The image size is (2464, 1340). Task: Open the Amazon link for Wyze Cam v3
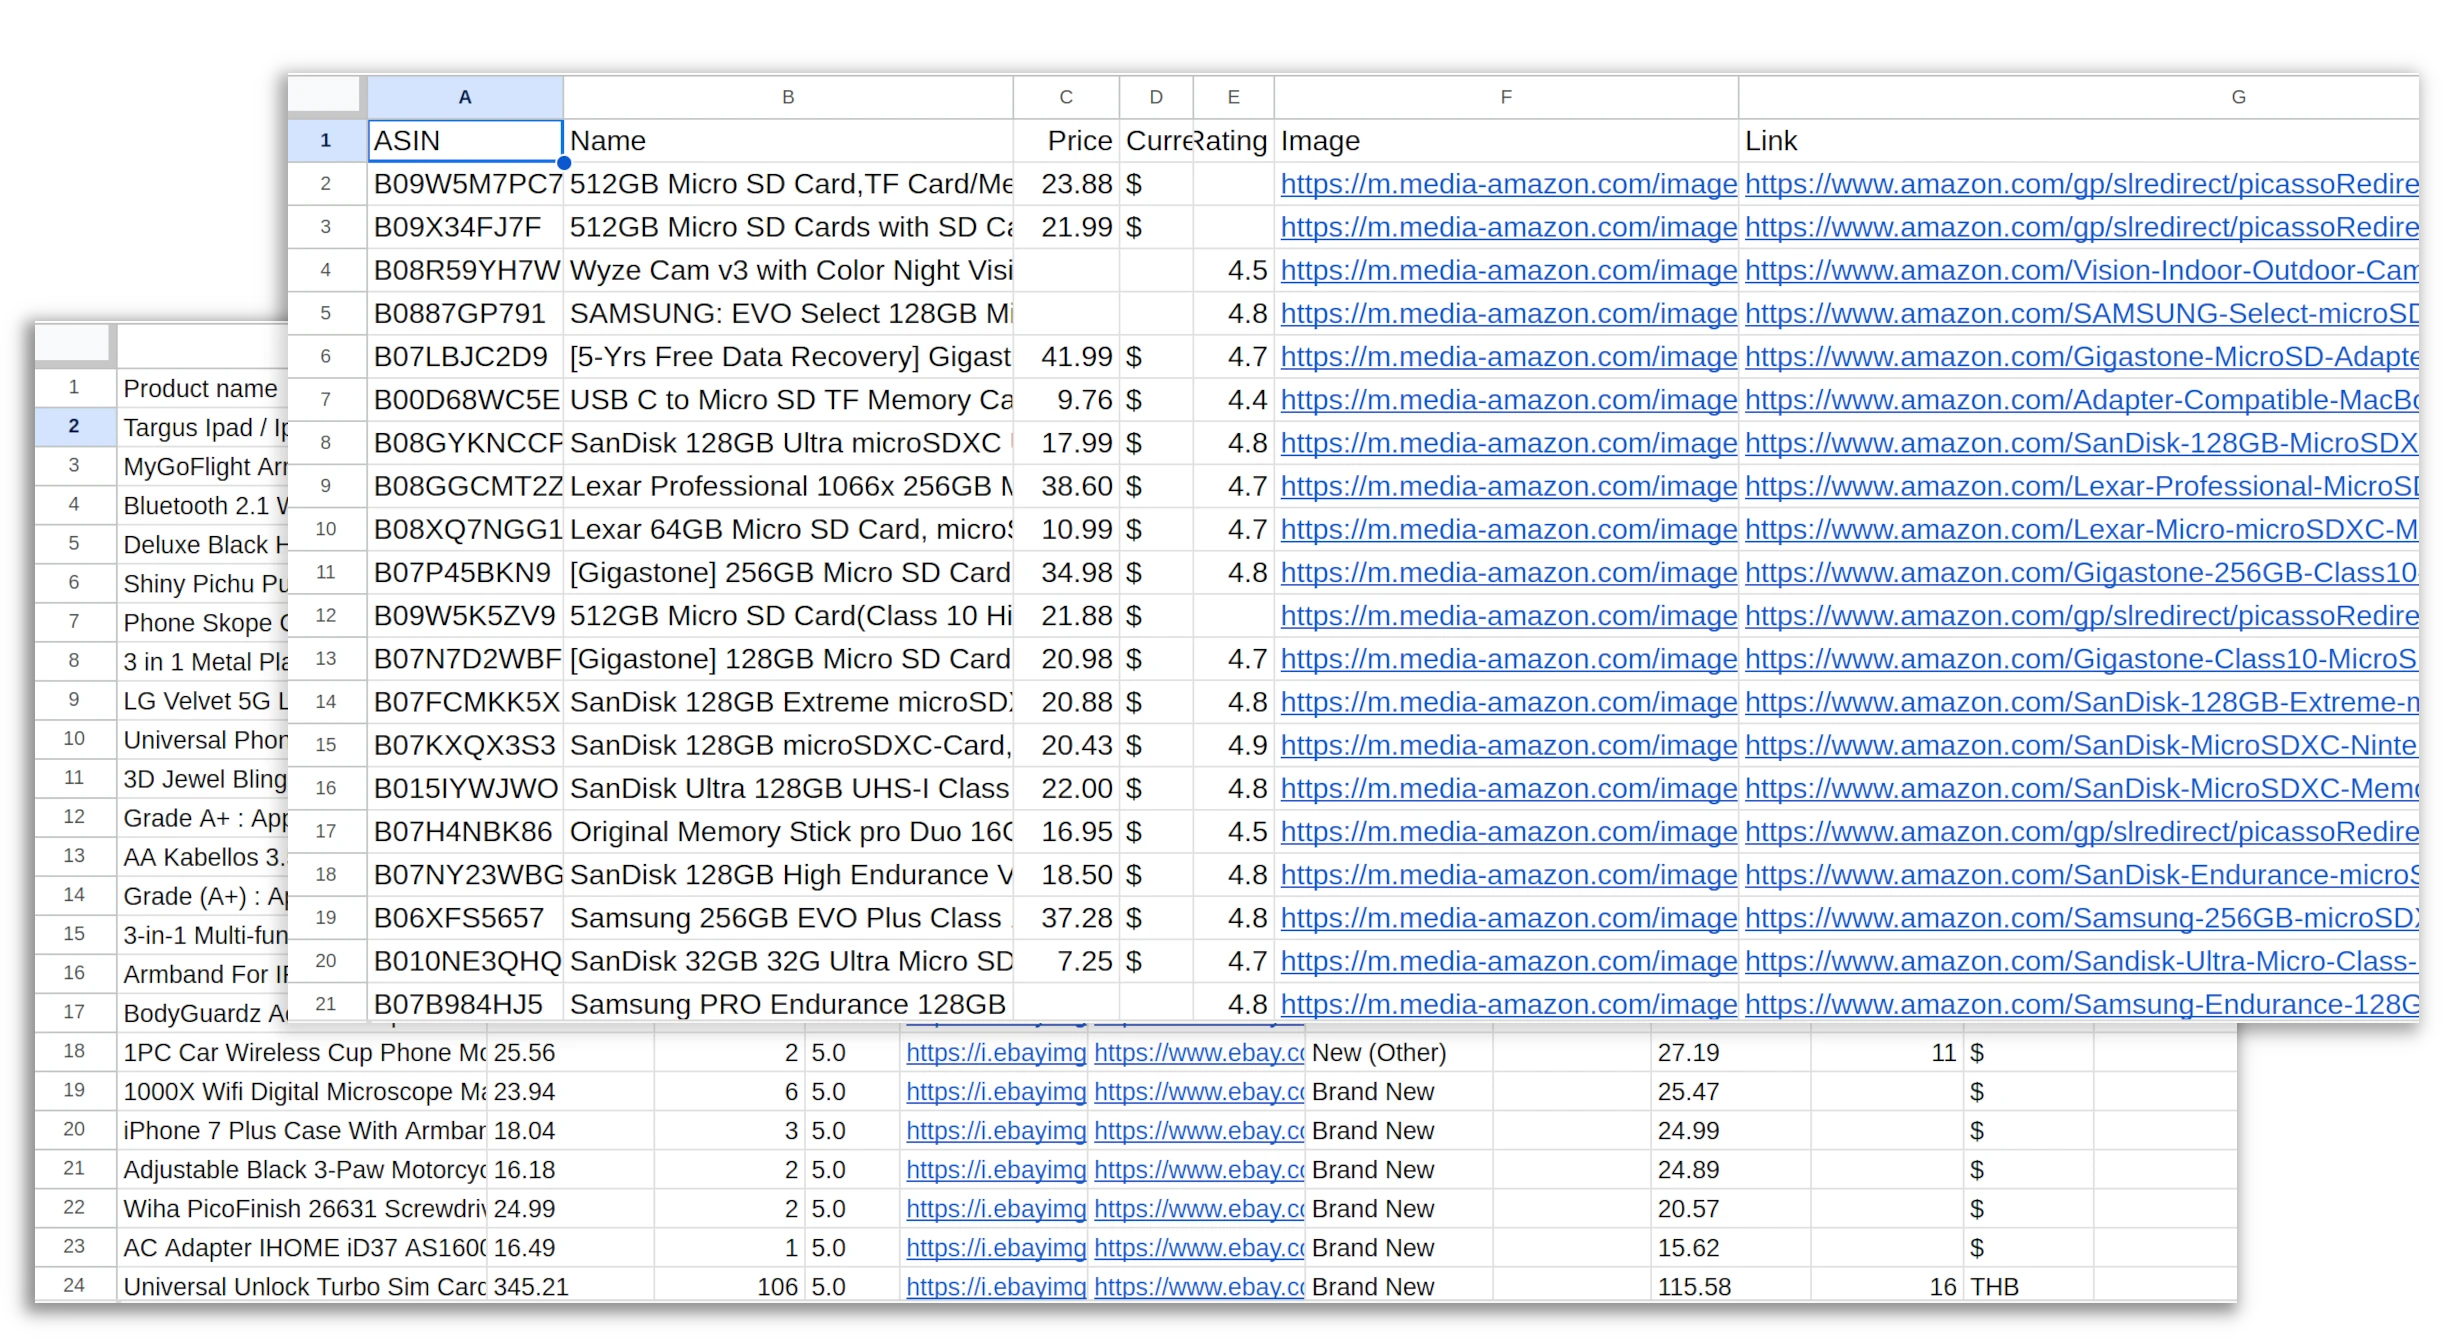click(2080, 270)
